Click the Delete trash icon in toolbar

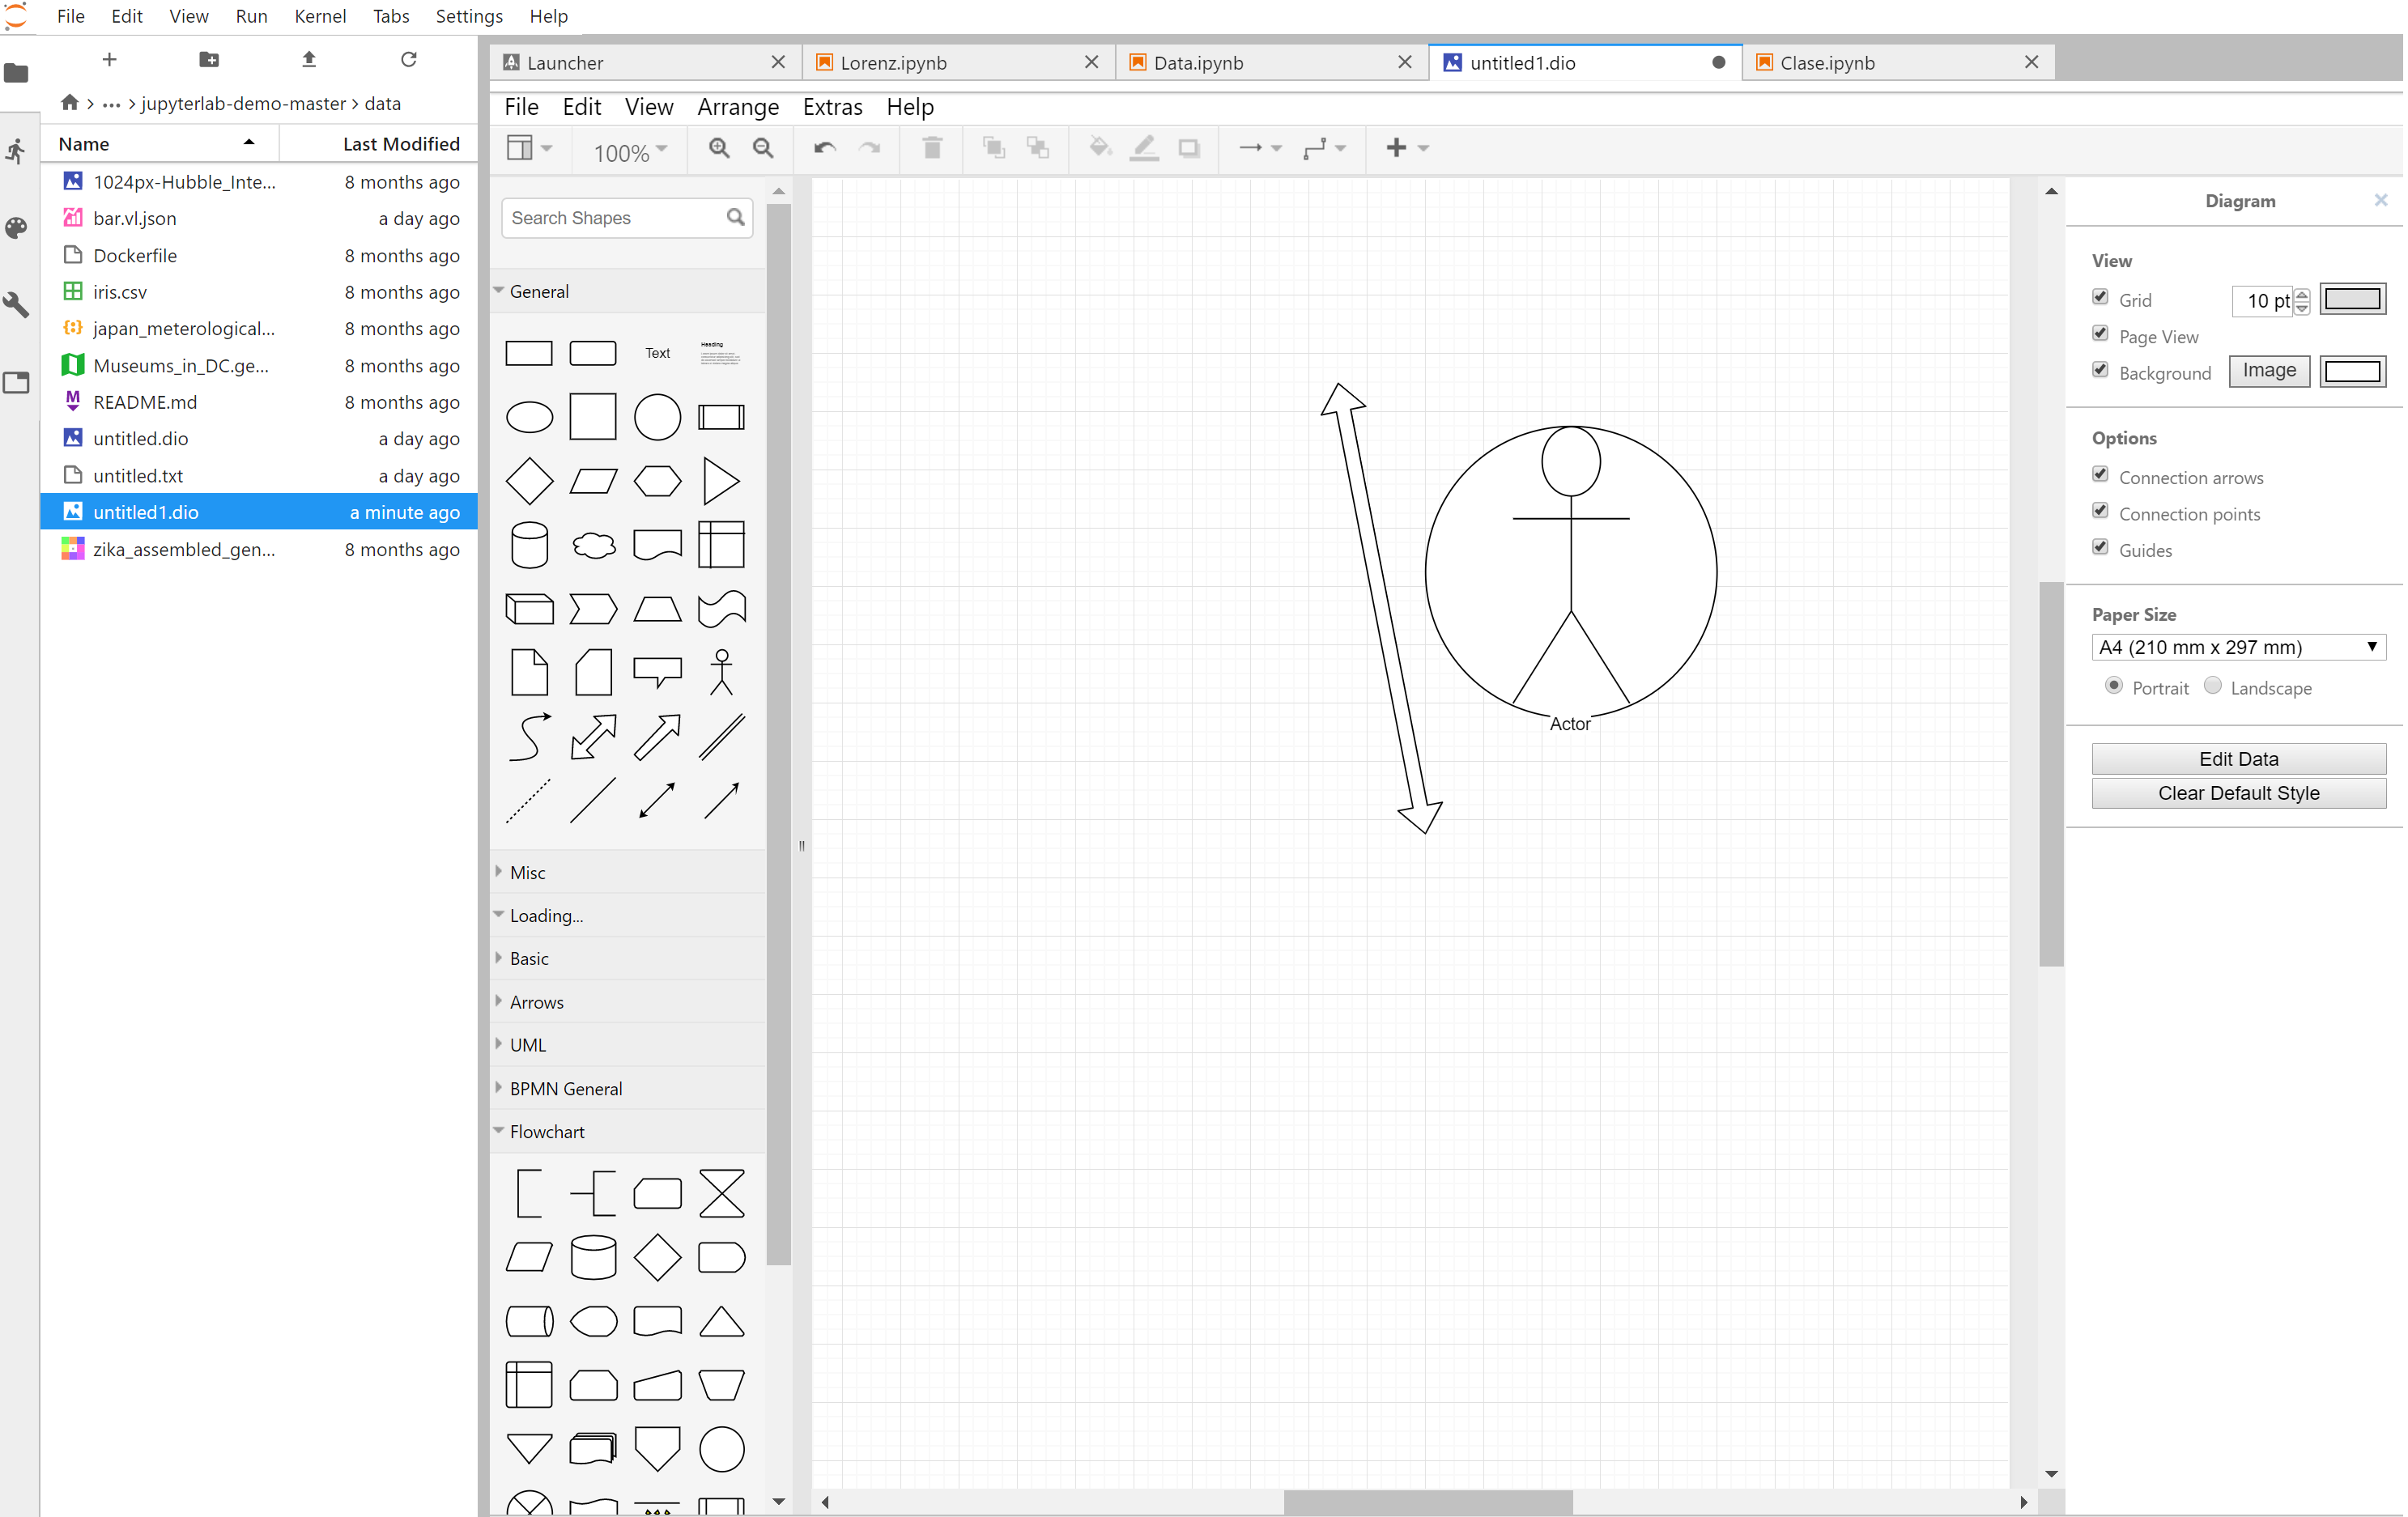(932, 148)
